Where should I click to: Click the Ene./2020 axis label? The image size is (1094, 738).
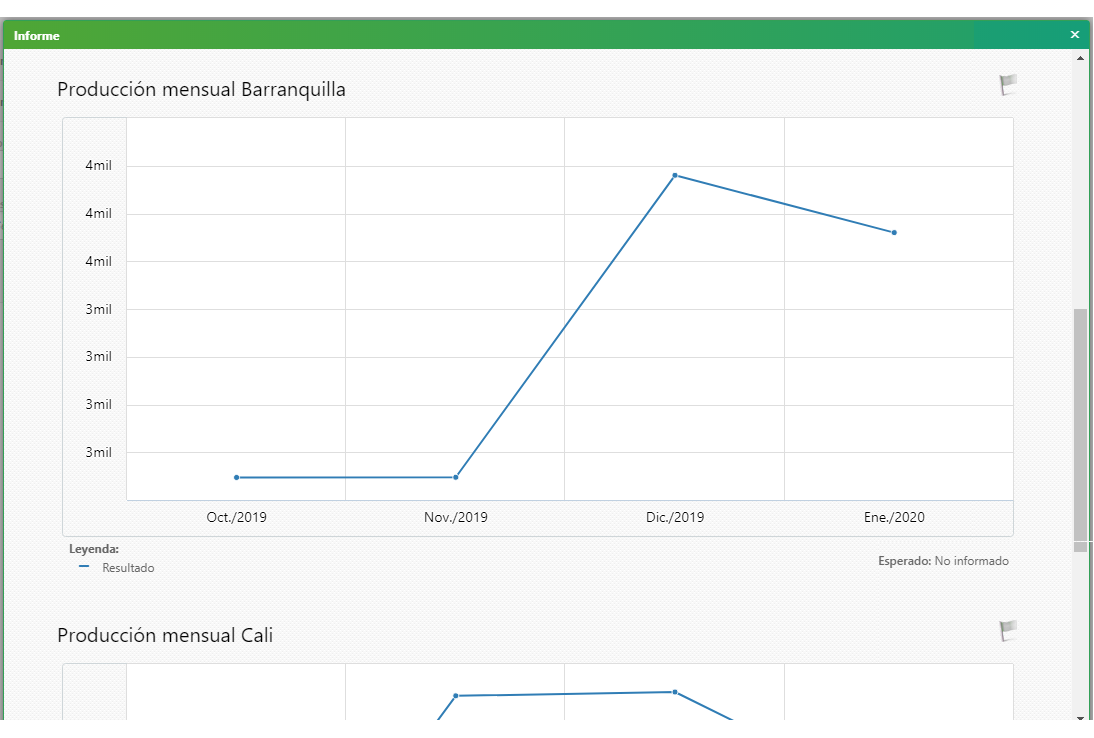tap(894, 517)
